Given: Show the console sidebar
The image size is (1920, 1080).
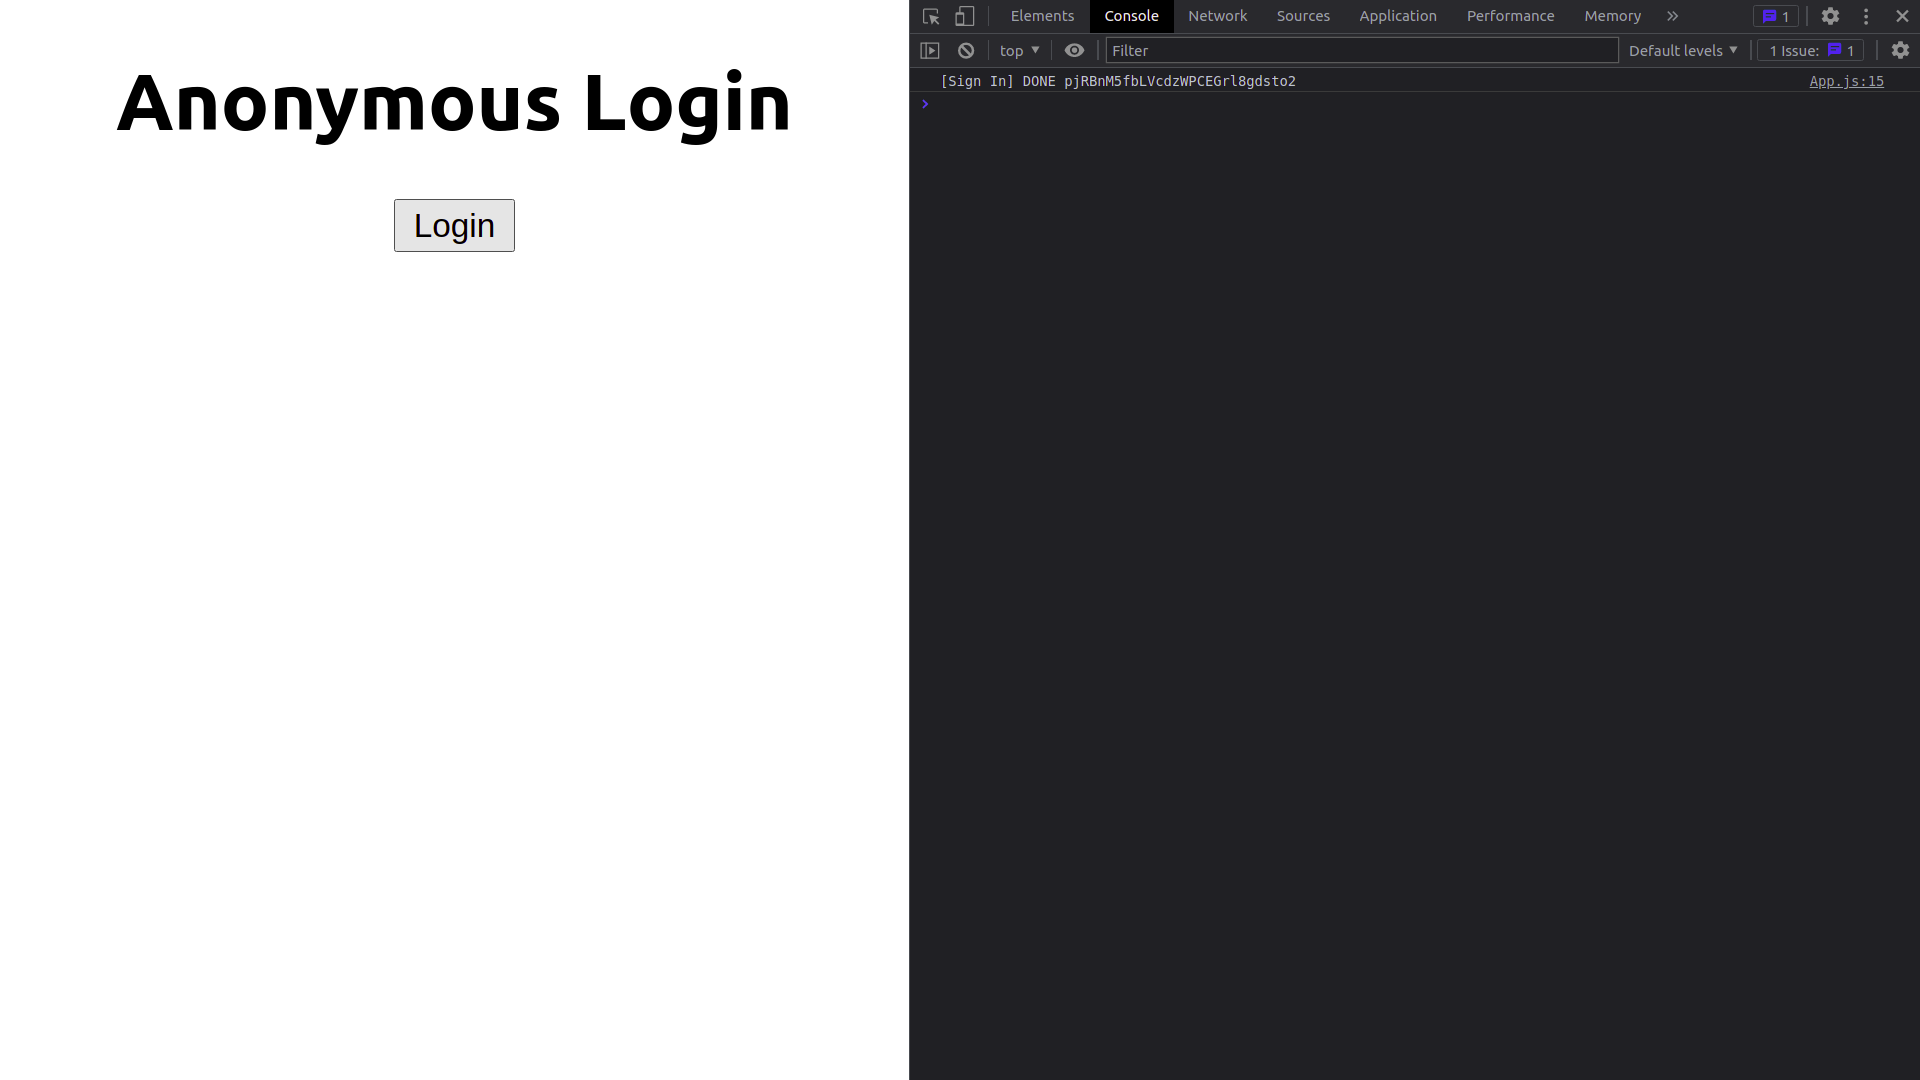Looking at the screenshot, I should 930,50.
